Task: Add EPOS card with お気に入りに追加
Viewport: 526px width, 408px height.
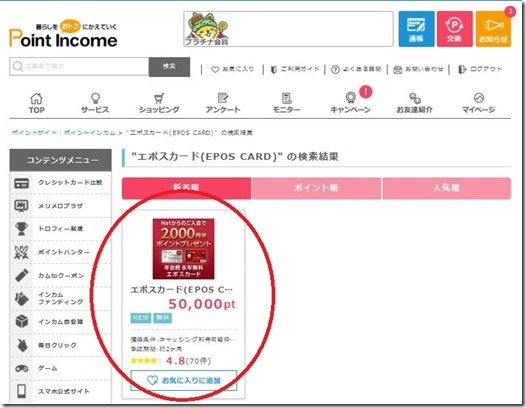Action: click(x=184, y=380)
